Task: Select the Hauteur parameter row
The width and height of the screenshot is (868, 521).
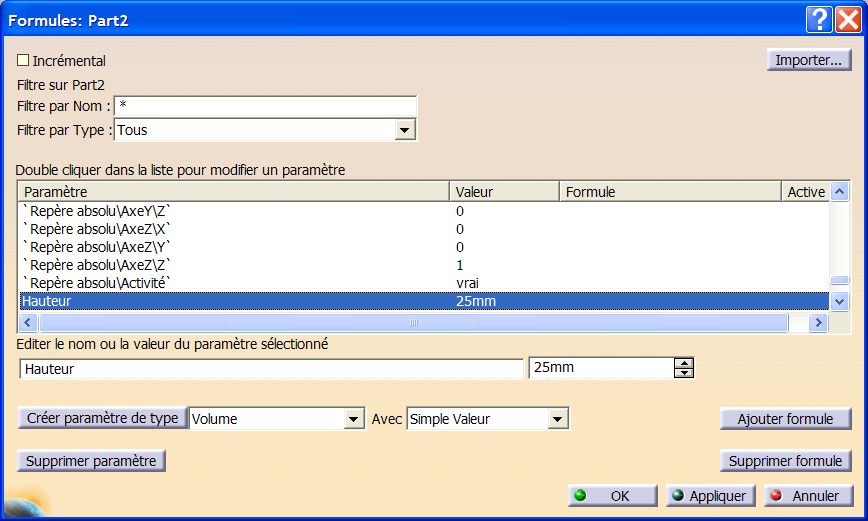Action: [x=424, y=301]
